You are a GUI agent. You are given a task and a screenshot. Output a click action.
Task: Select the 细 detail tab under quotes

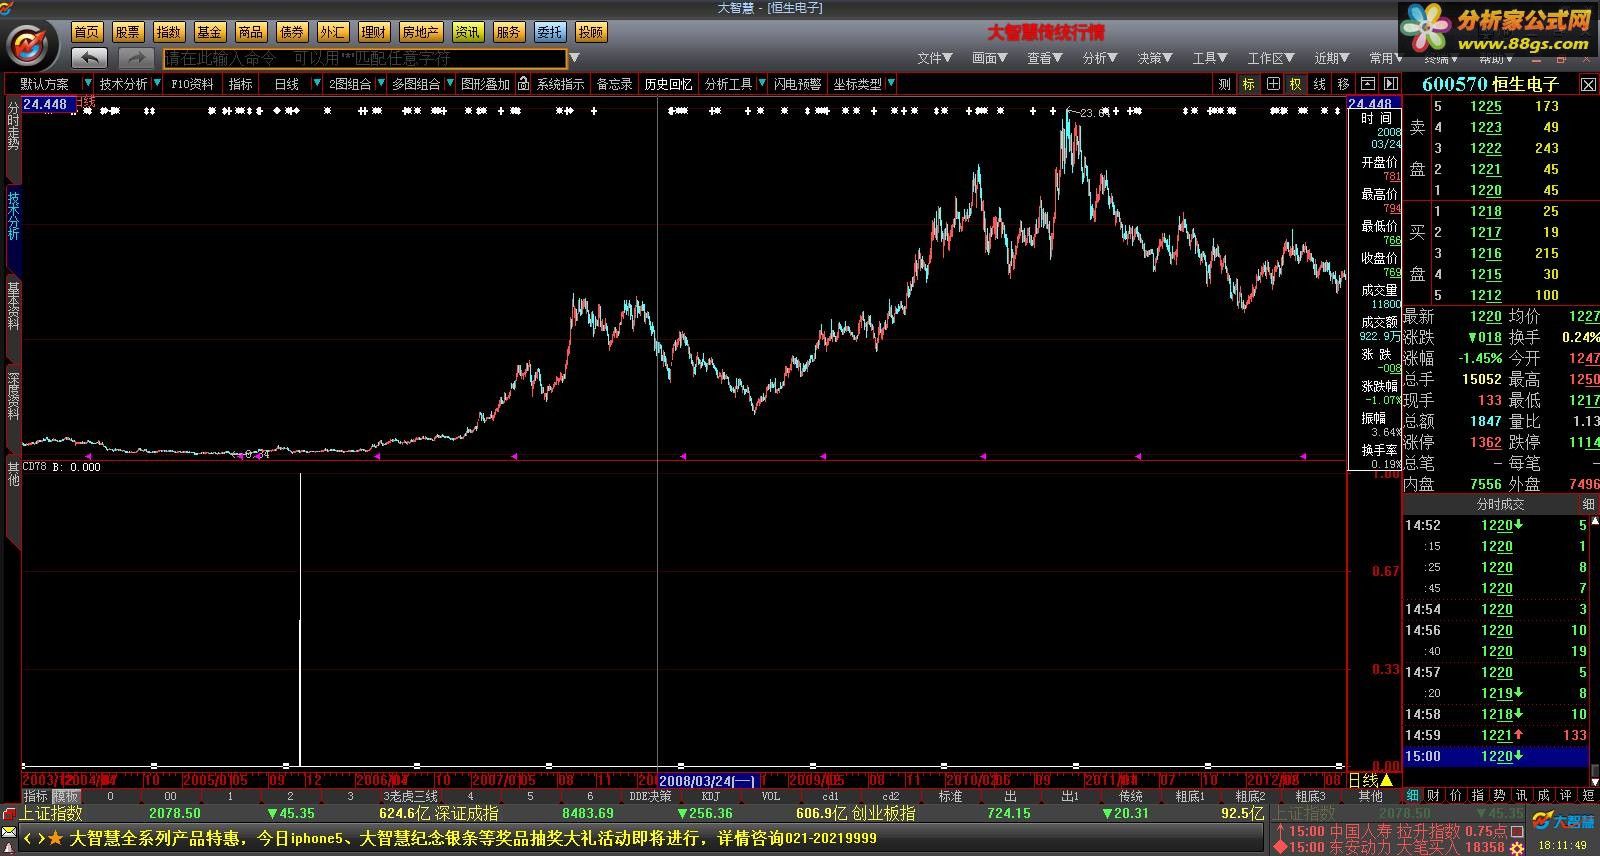tap(1412, 795)
